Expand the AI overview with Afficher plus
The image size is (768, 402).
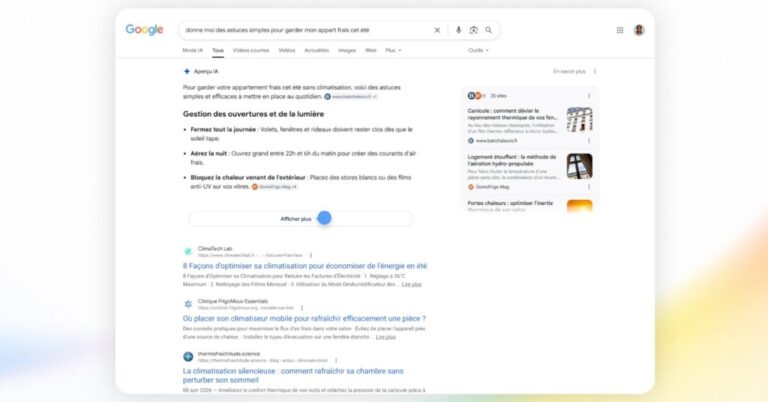pos(301,219)
